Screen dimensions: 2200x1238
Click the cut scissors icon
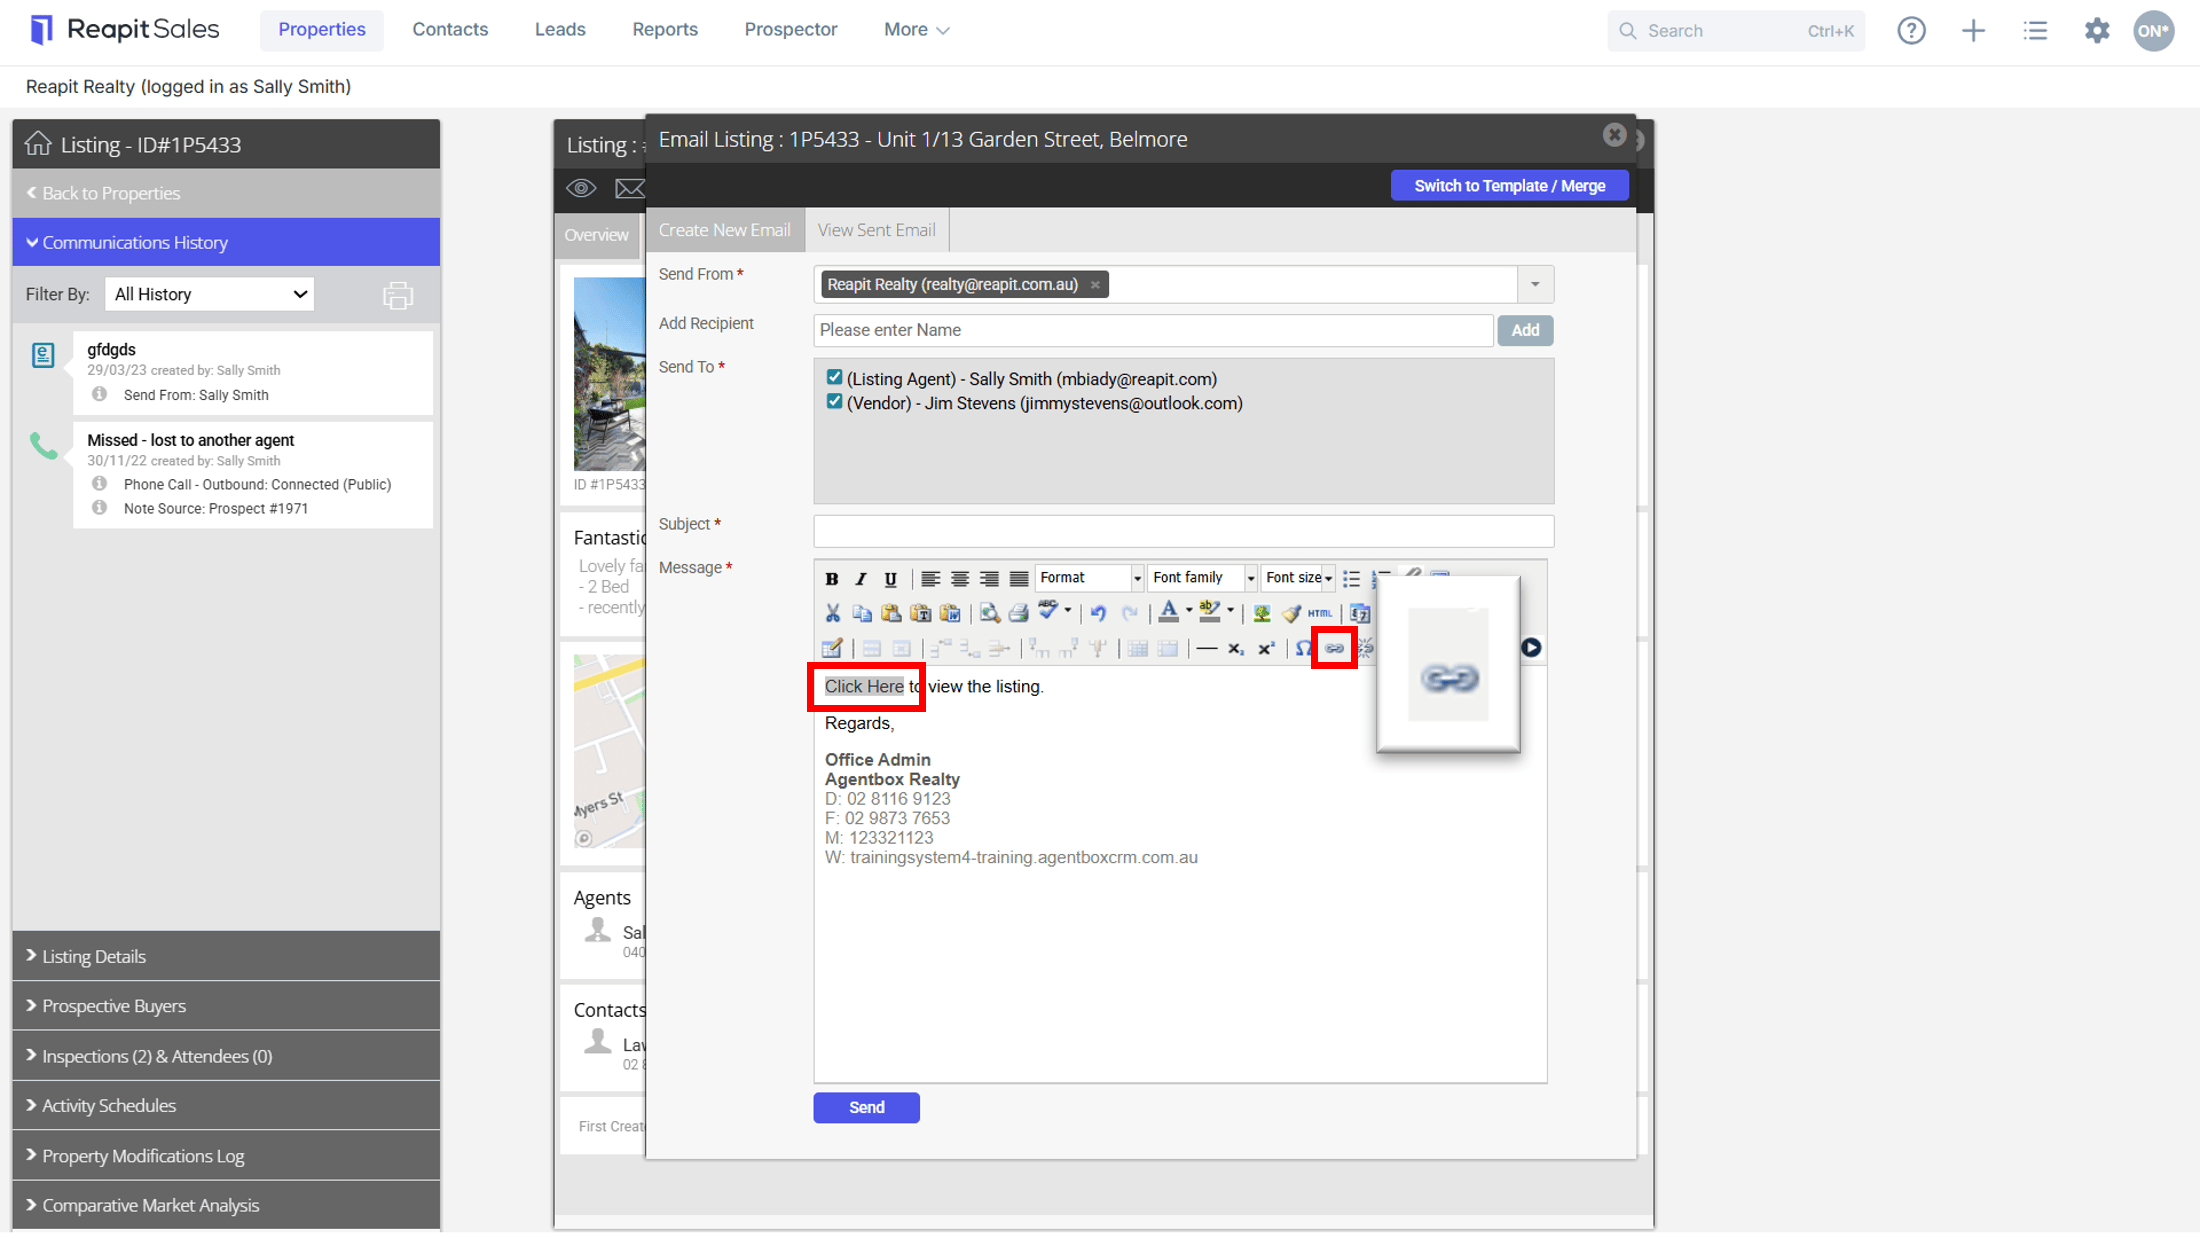[832, 613]
